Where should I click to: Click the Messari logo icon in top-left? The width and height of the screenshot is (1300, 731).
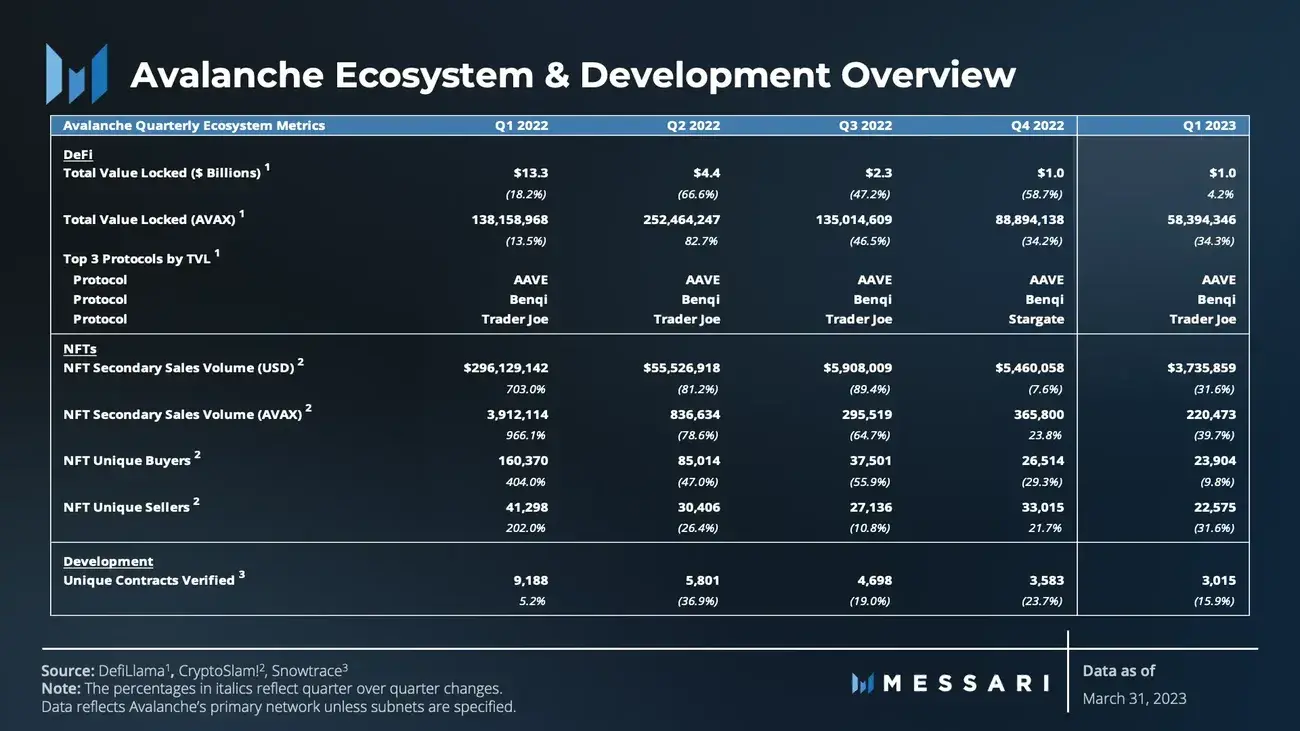coord(76,74)
